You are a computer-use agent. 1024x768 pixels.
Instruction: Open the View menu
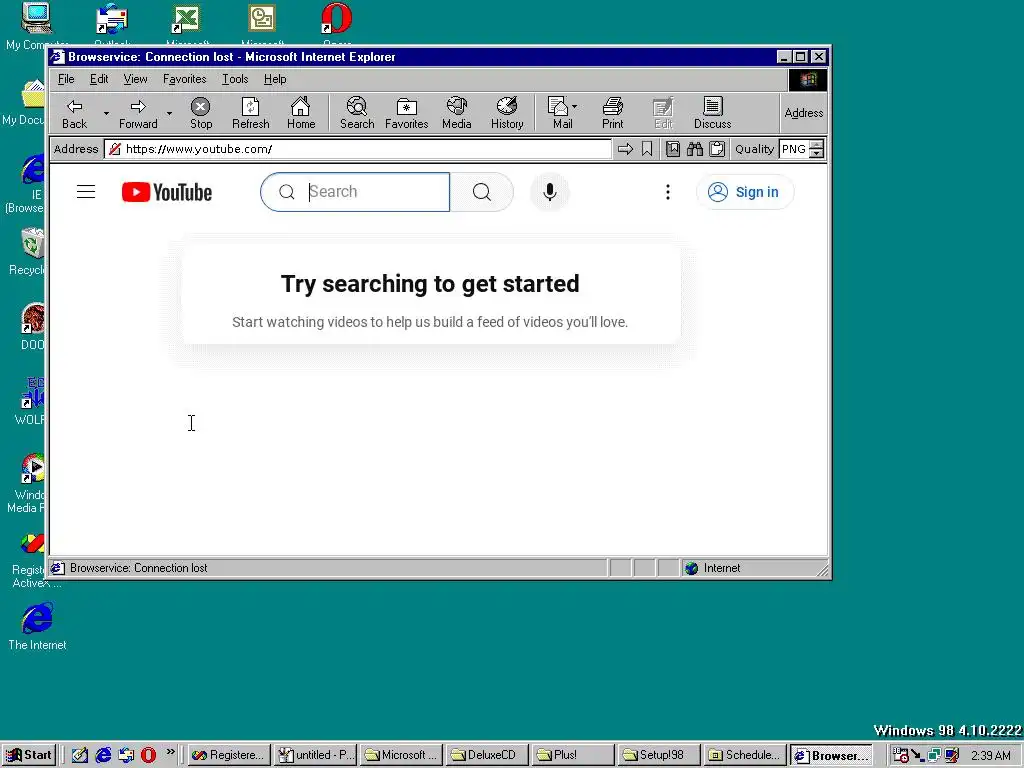[135, 79]
